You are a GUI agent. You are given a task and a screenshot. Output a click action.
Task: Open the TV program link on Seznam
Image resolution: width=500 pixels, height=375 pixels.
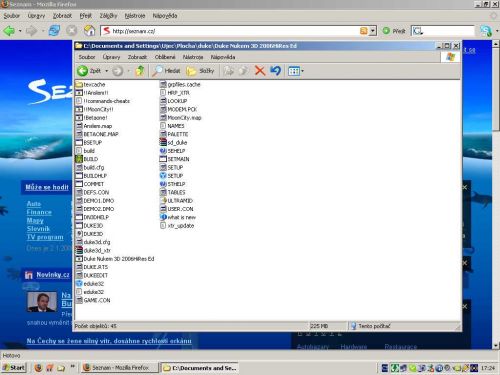45,237
